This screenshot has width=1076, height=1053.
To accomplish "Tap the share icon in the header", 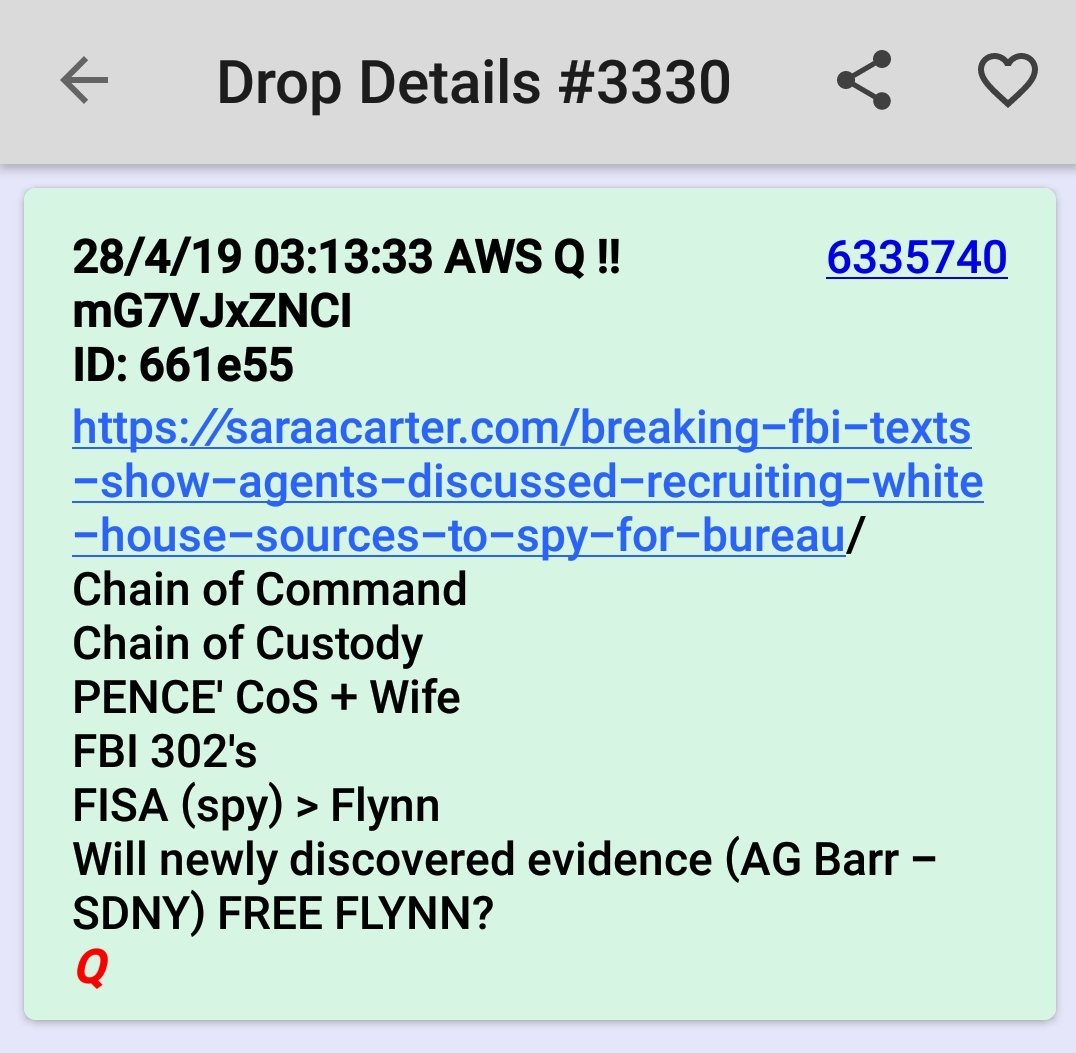I will (864, 80).
